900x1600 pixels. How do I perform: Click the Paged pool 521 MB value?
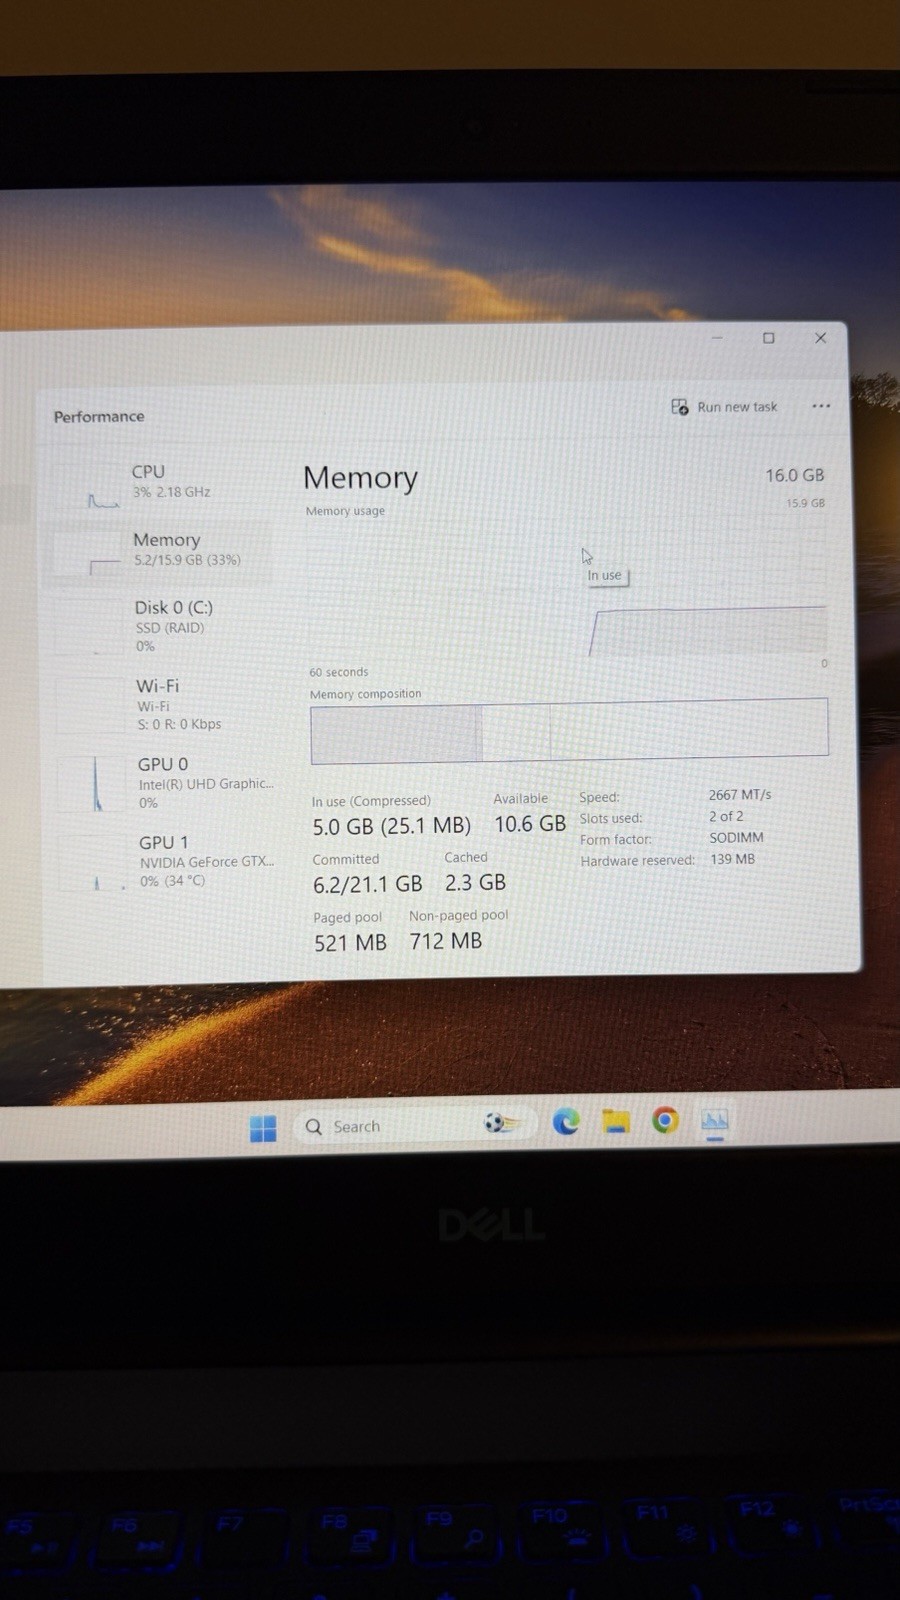pyautogui.click(x=350, y=943)
